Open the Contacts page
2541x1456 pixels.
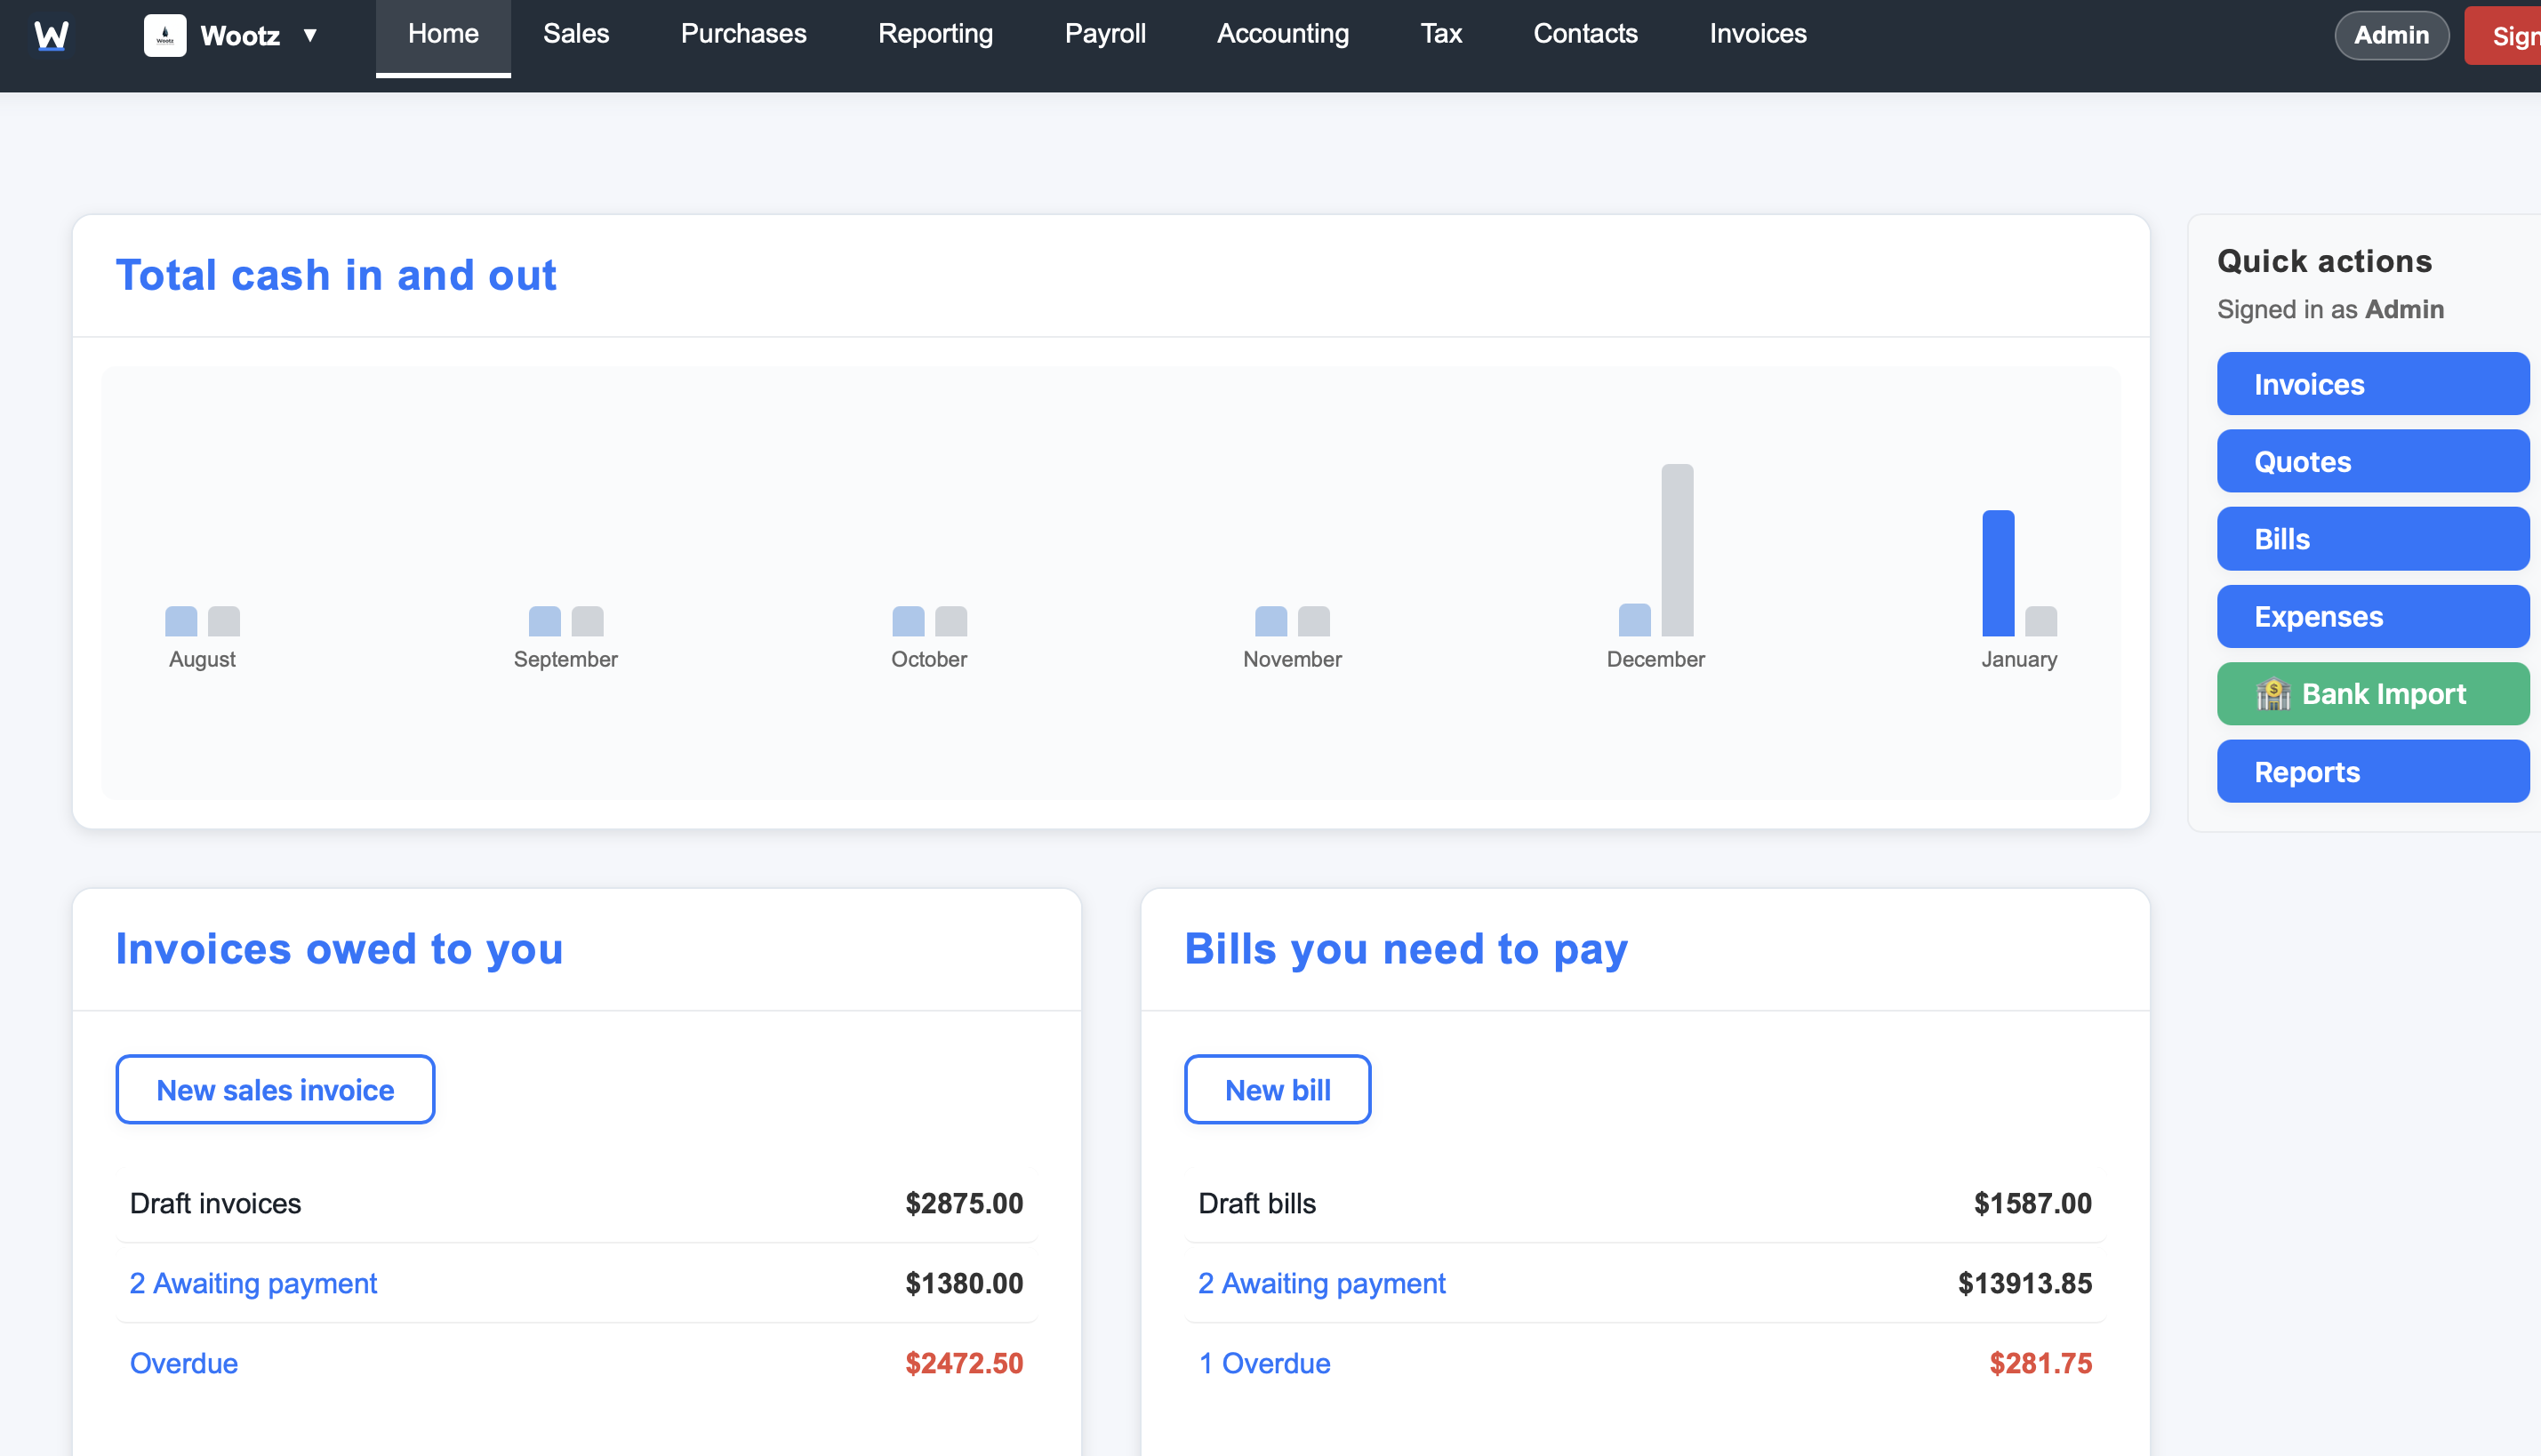coord(1585,33)
